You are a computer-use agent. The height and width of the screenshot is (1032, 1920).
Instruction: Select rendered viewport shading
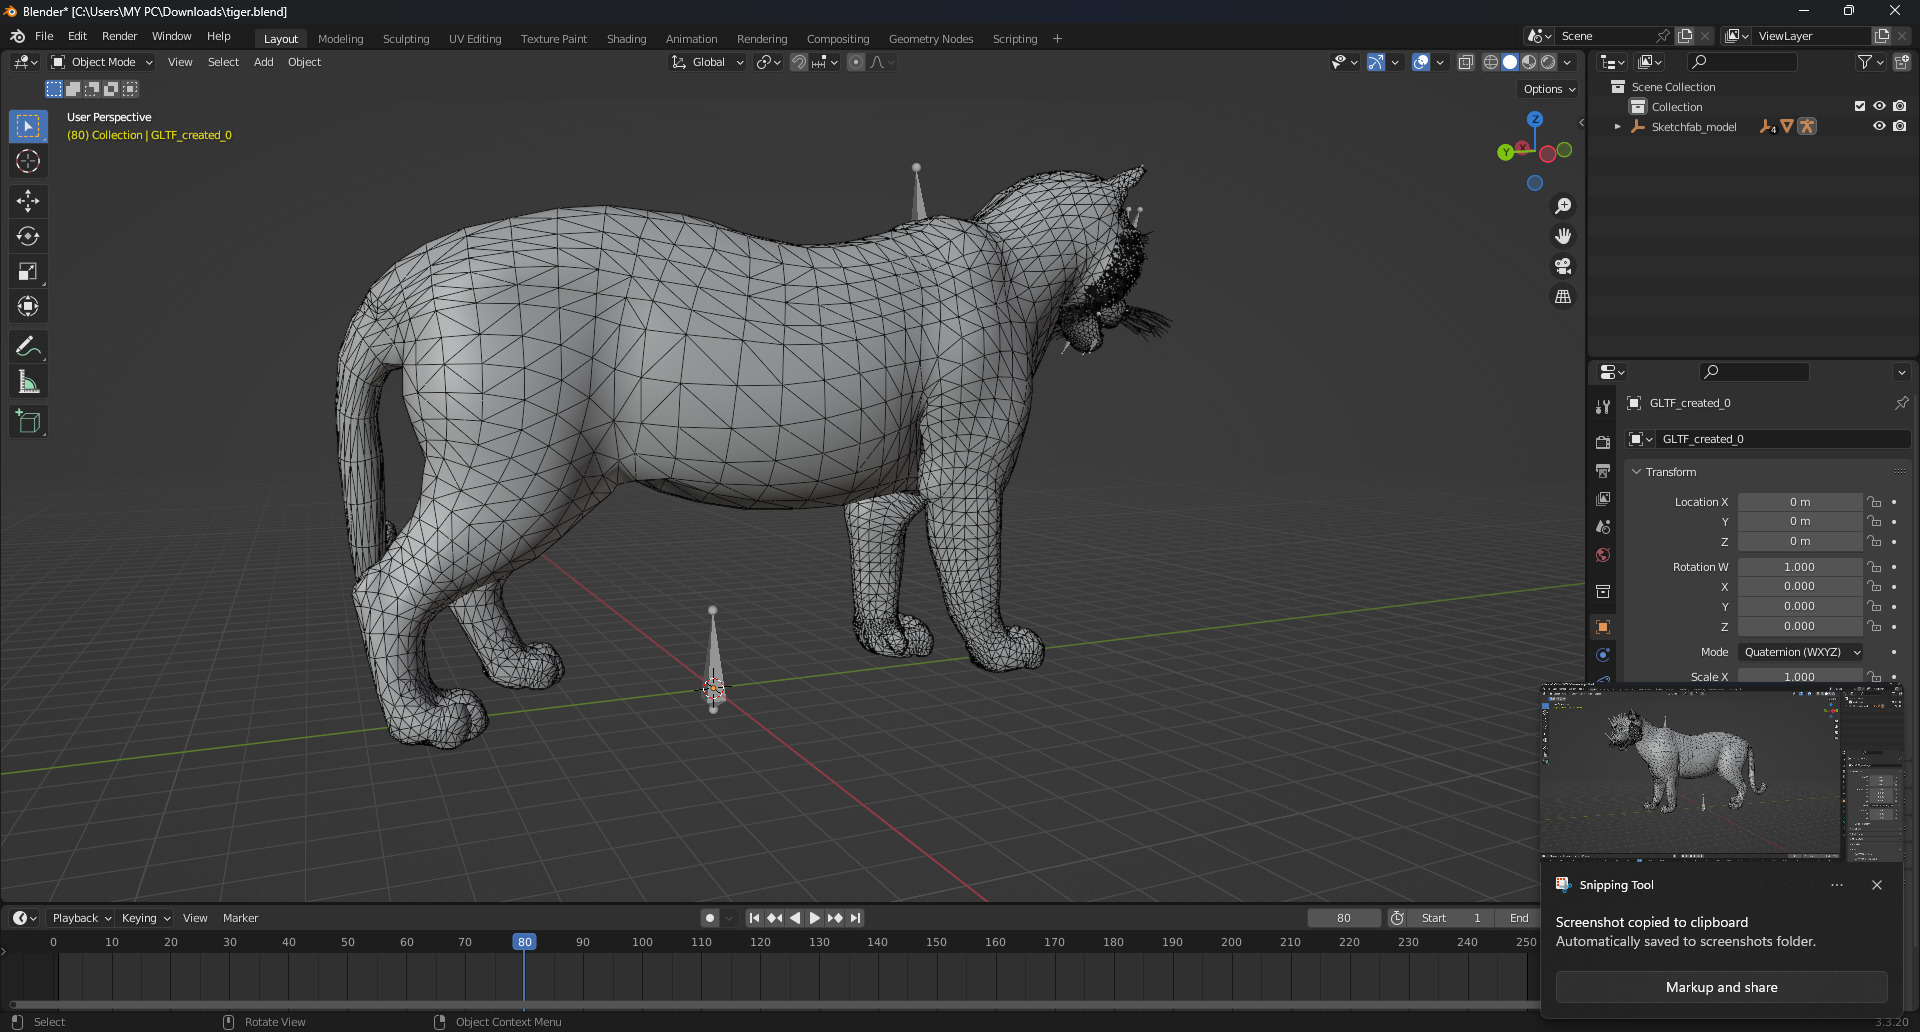click(1548, 62)
